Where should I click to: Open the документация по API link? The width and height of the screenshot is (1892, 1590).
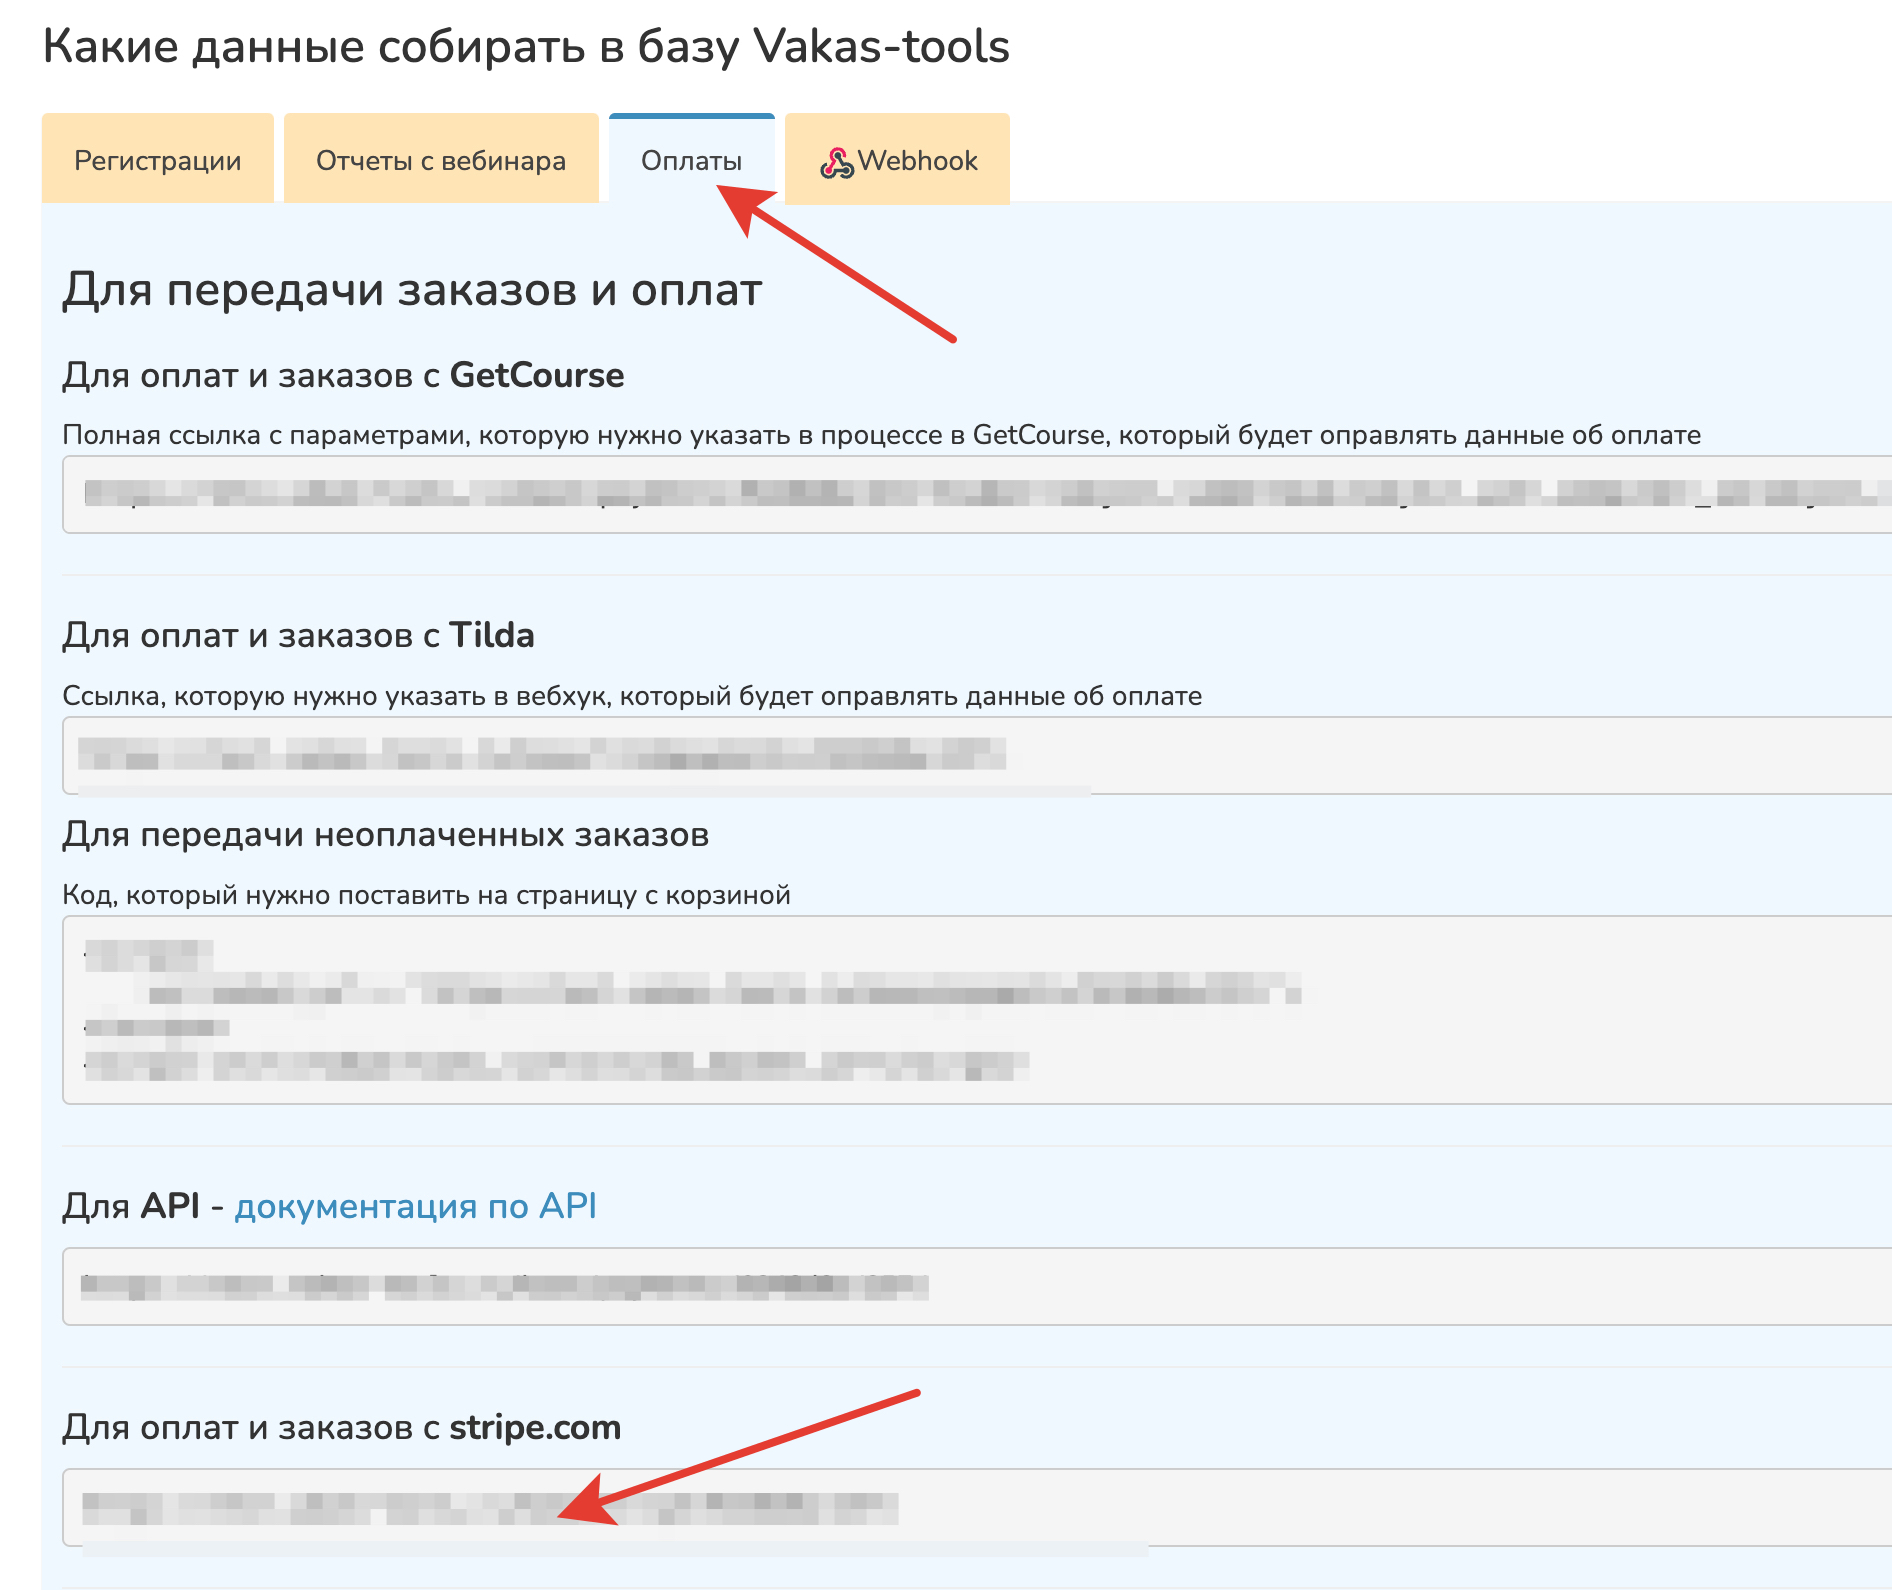pos(415,1206)
